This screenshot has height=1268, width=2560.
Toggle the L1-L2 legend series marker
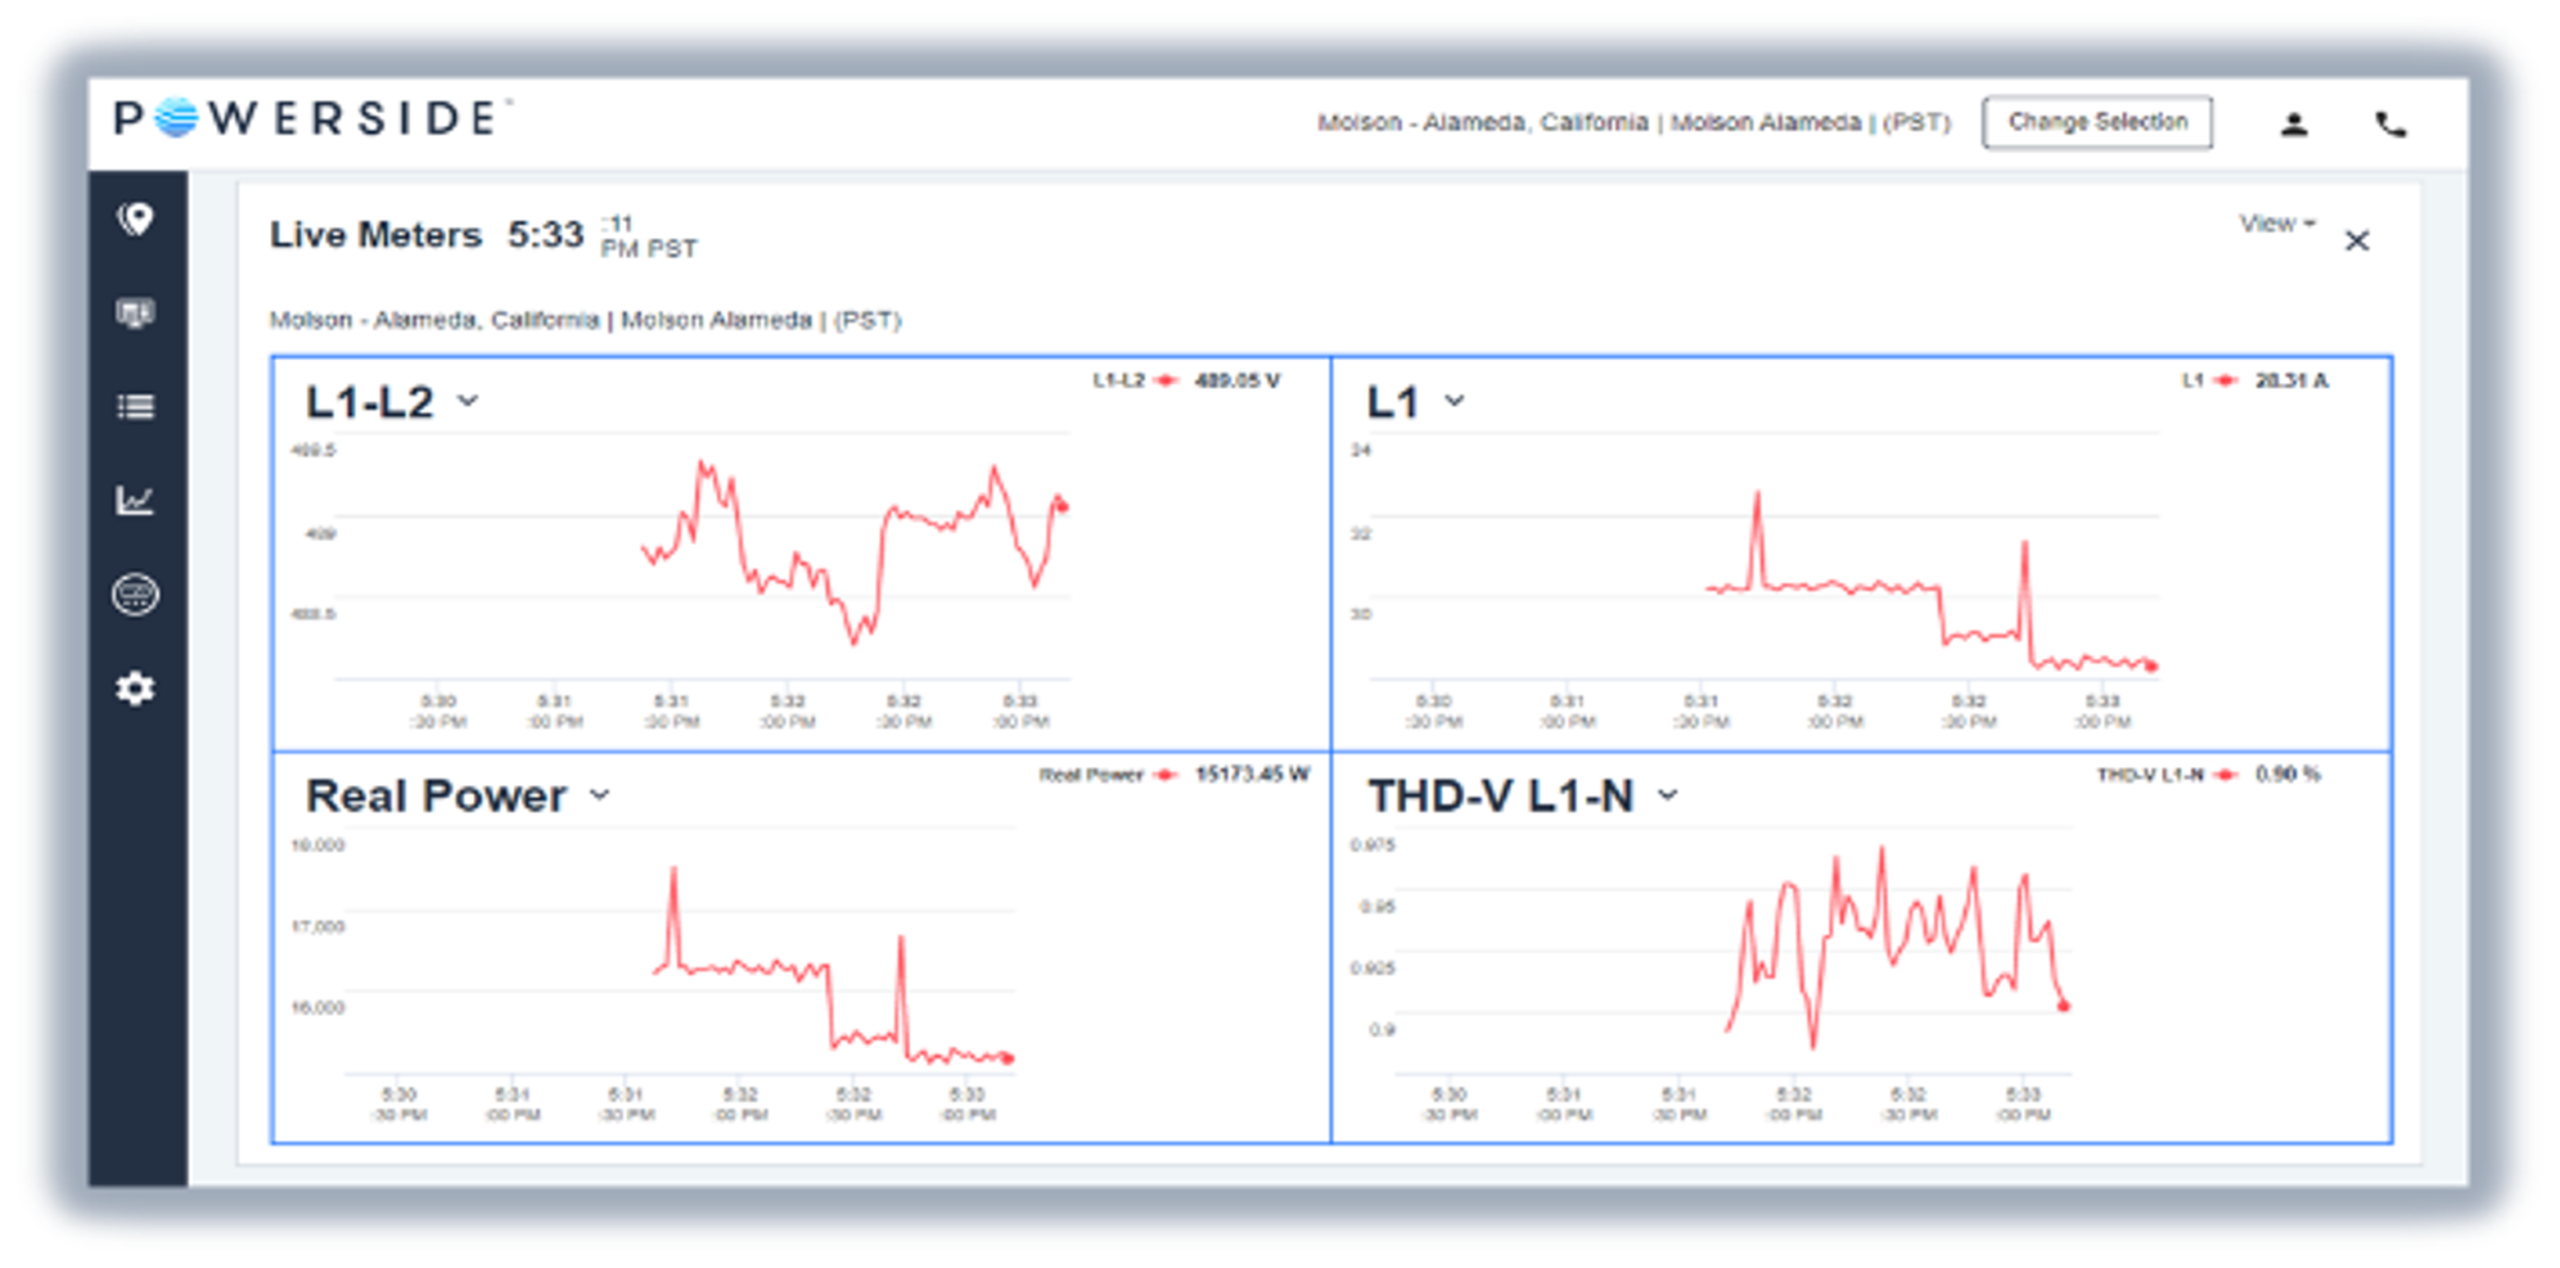tap(1165, 381)
